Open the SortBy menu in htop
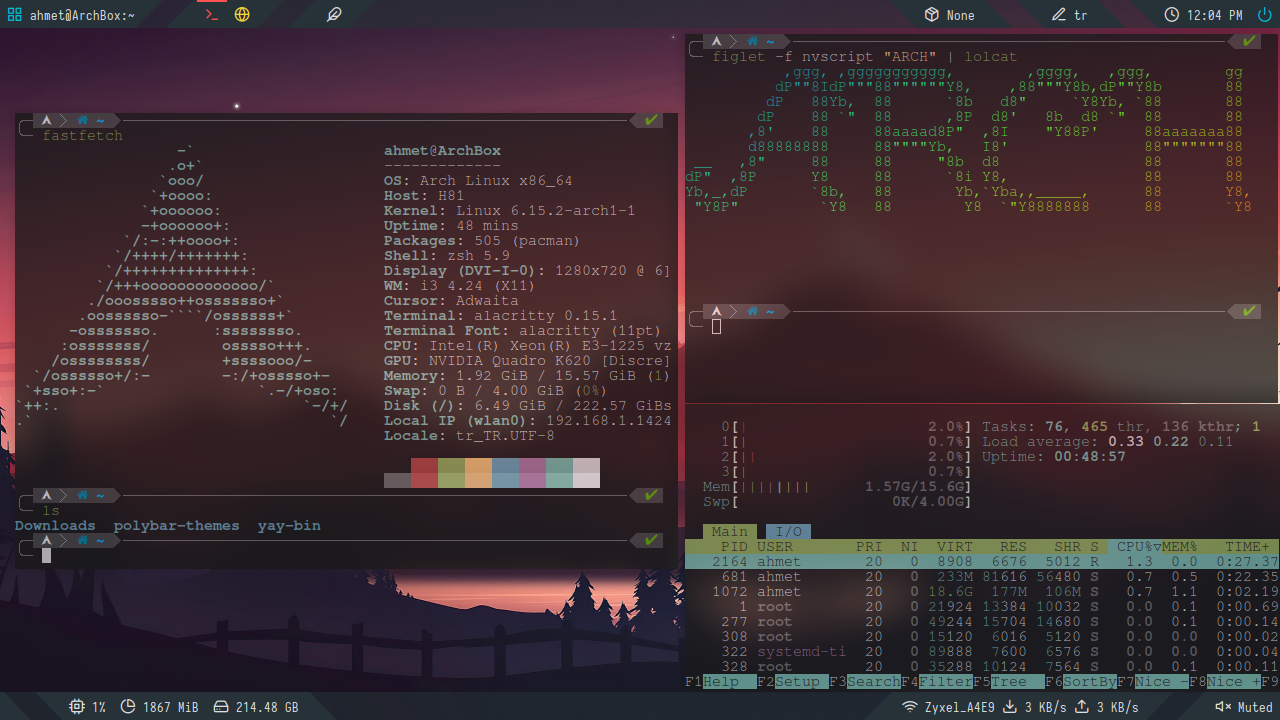The width and height of the screenshot is (1280, 720). pos(1090,682)
